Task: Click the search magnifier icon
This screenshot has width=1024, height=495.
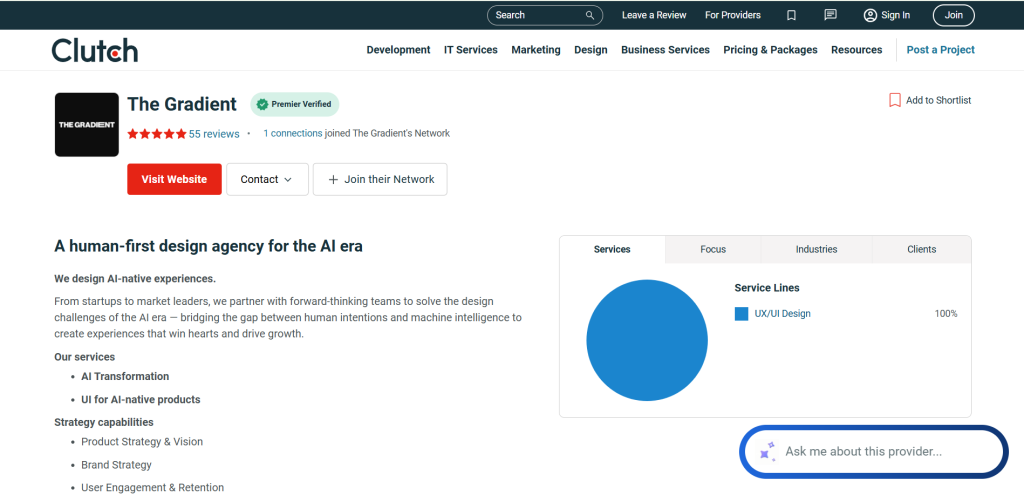Action: click(x=591, y=15)
